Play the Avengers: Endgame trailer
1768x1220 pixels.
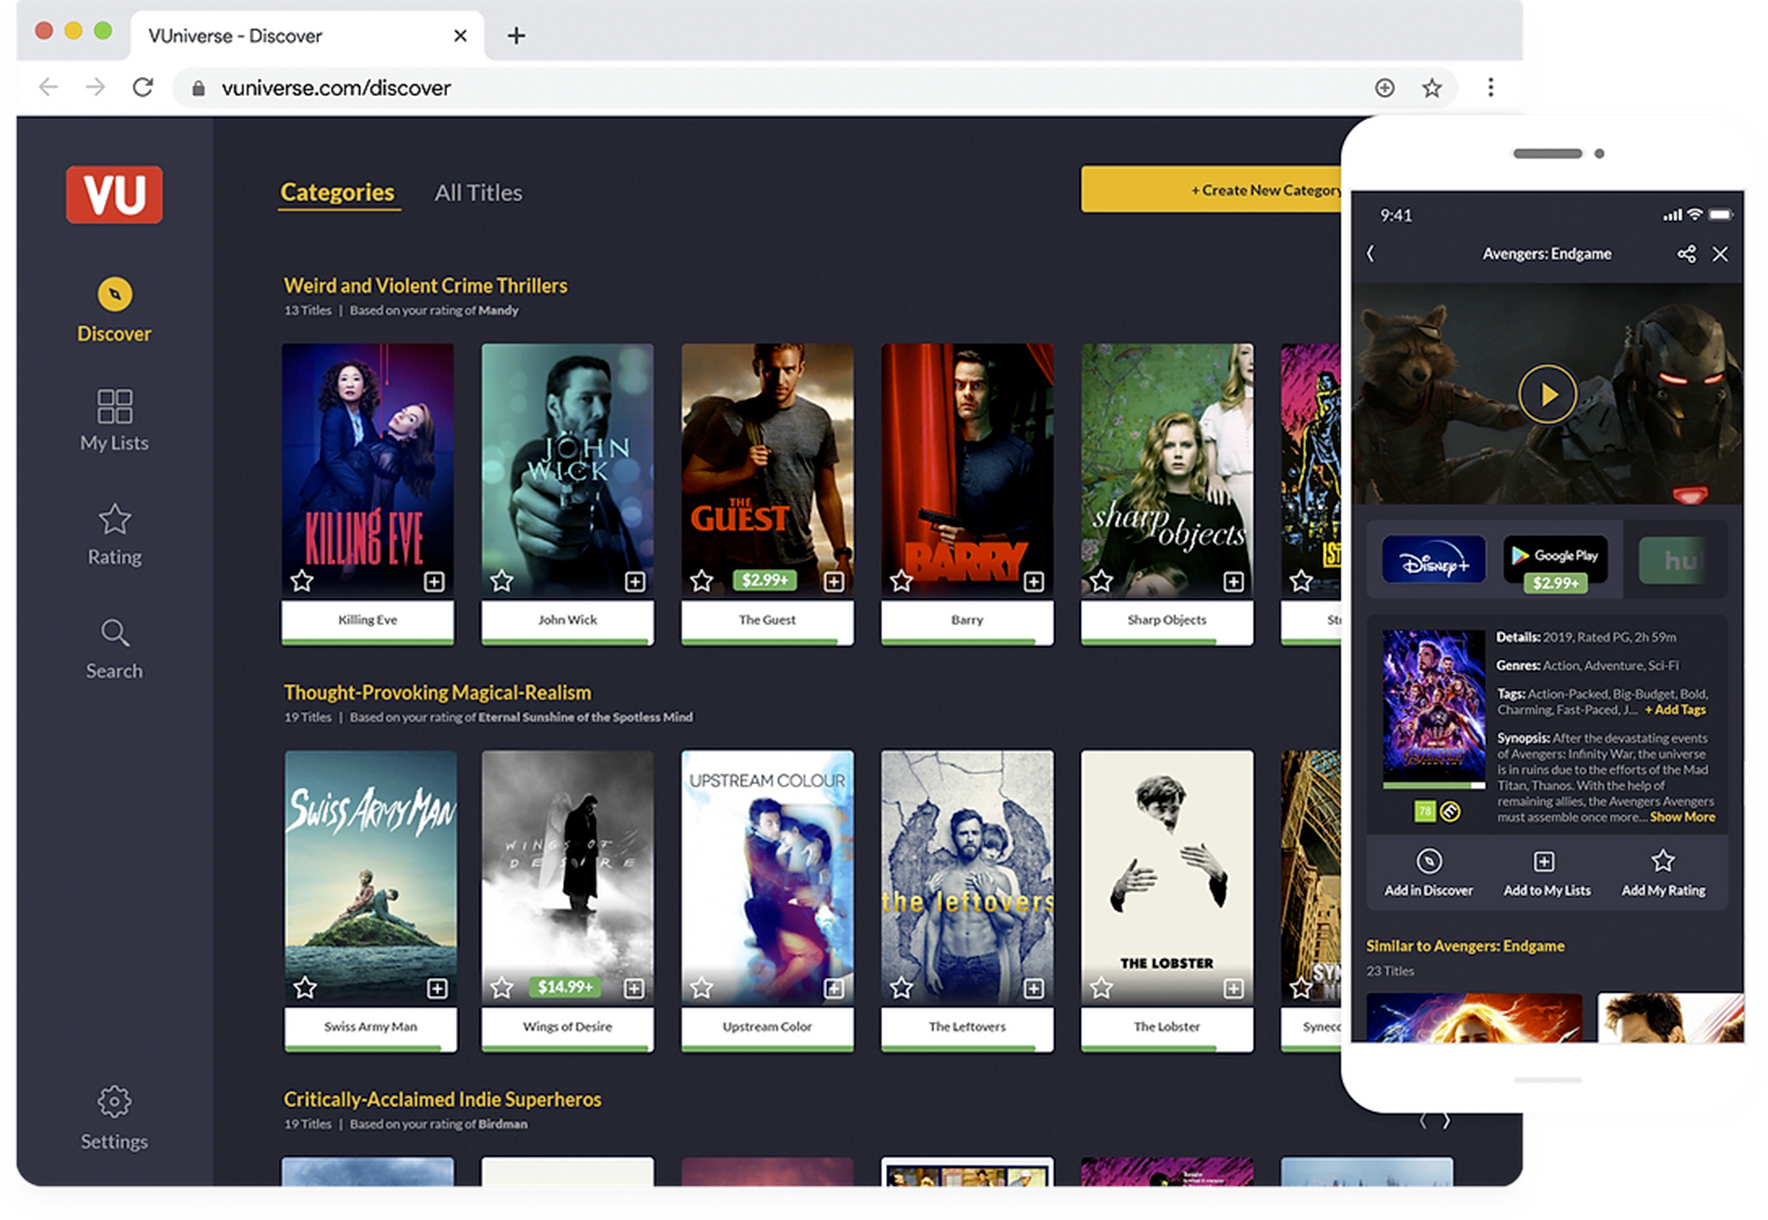click(x=1547, y=394)
